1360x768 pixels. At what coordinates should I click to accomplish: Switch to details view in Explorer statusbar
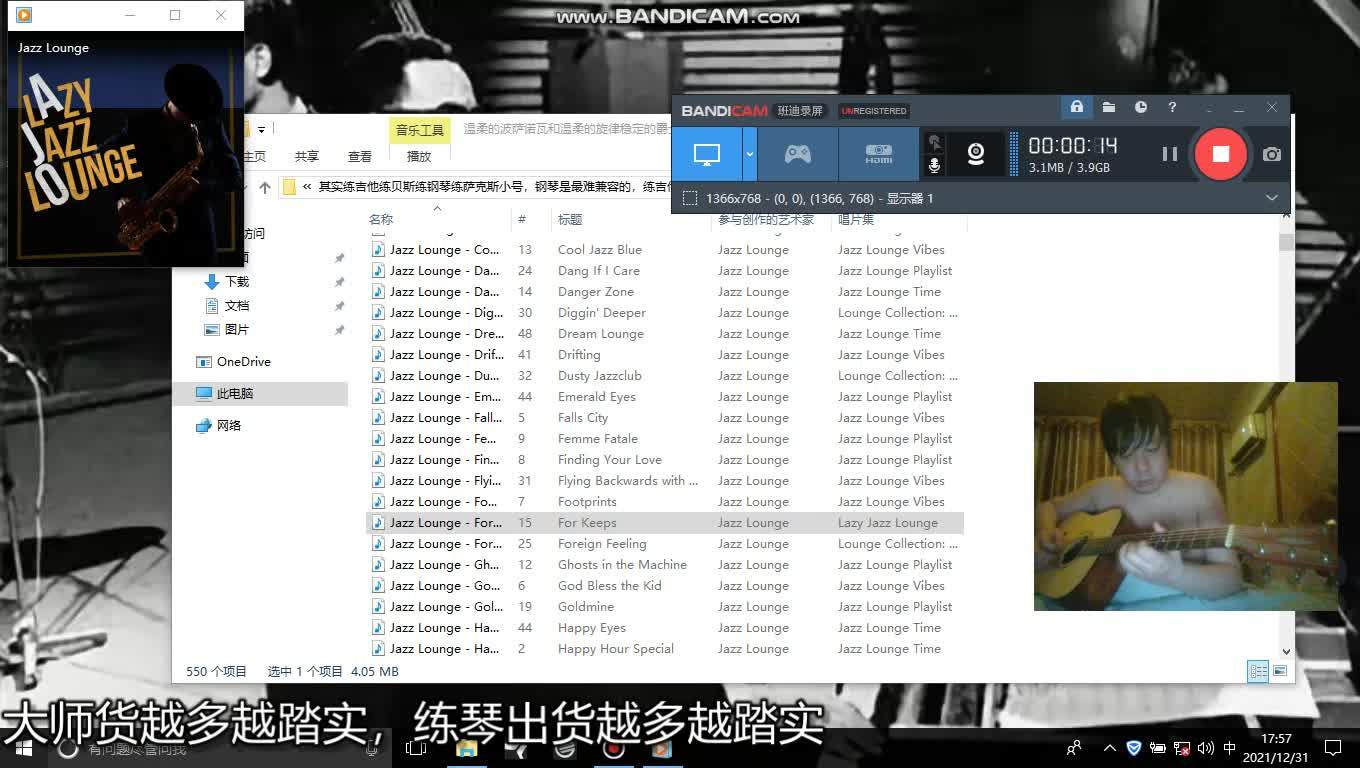1257,671
